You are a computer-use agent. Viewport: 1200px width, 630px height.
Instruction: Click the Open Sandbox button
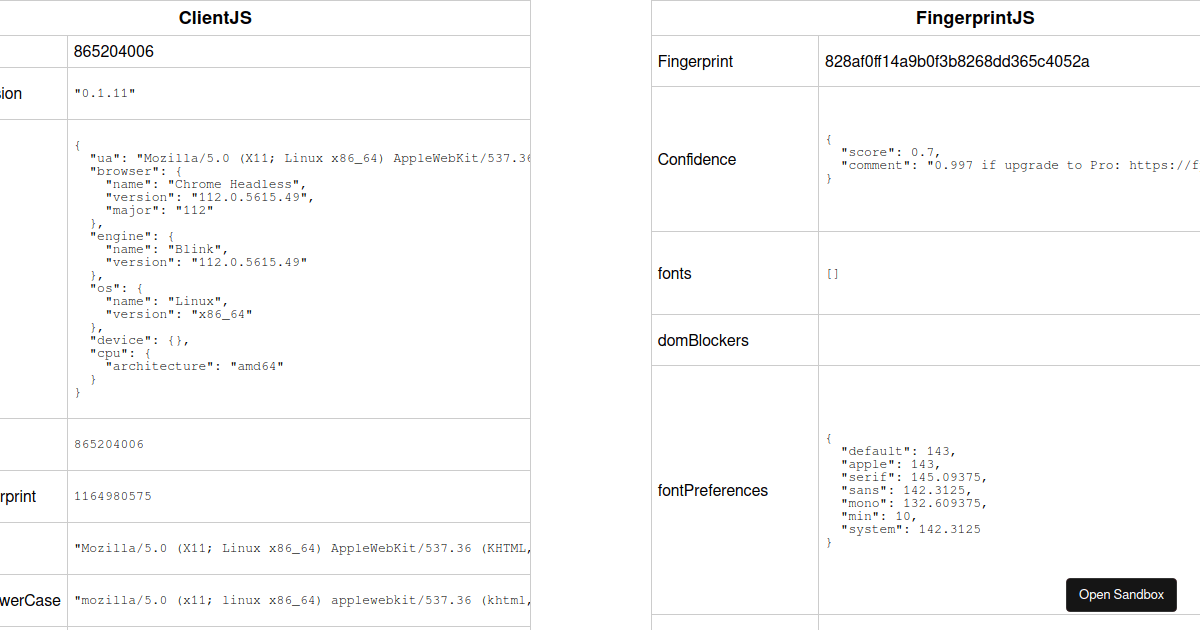(x=1121, y=594)
